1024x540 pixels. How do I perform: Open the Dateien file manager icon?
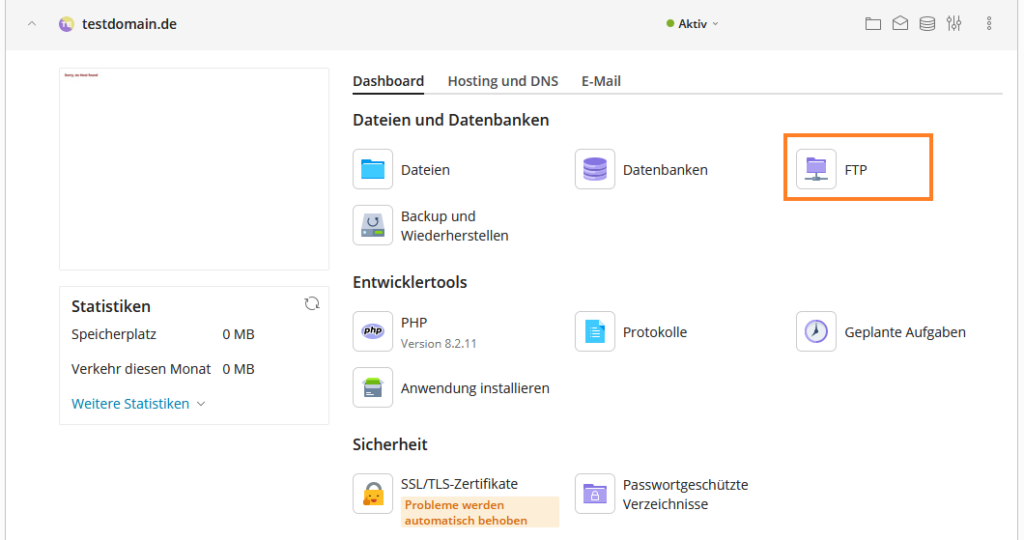click(373, 169)
